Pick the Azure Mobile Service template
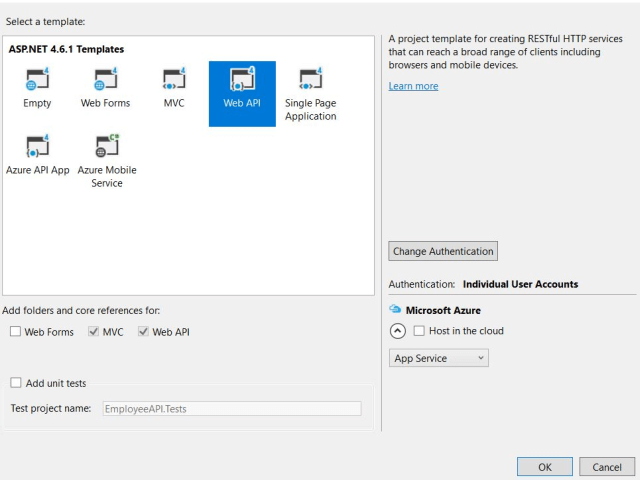The width and height of the screenshot is (640, 480). pyautogui.click(x=106, y=147)
